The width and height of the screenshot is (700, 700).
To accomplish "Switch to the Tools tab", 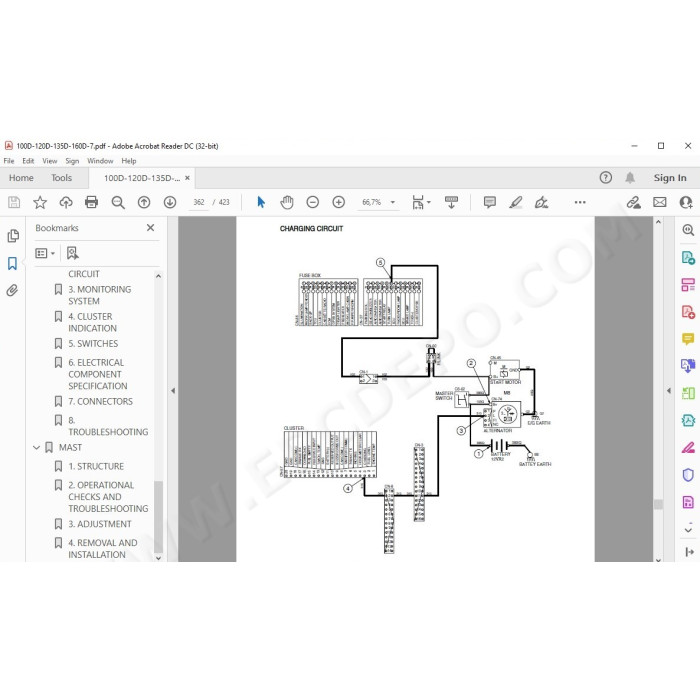I will pos(61,178).
